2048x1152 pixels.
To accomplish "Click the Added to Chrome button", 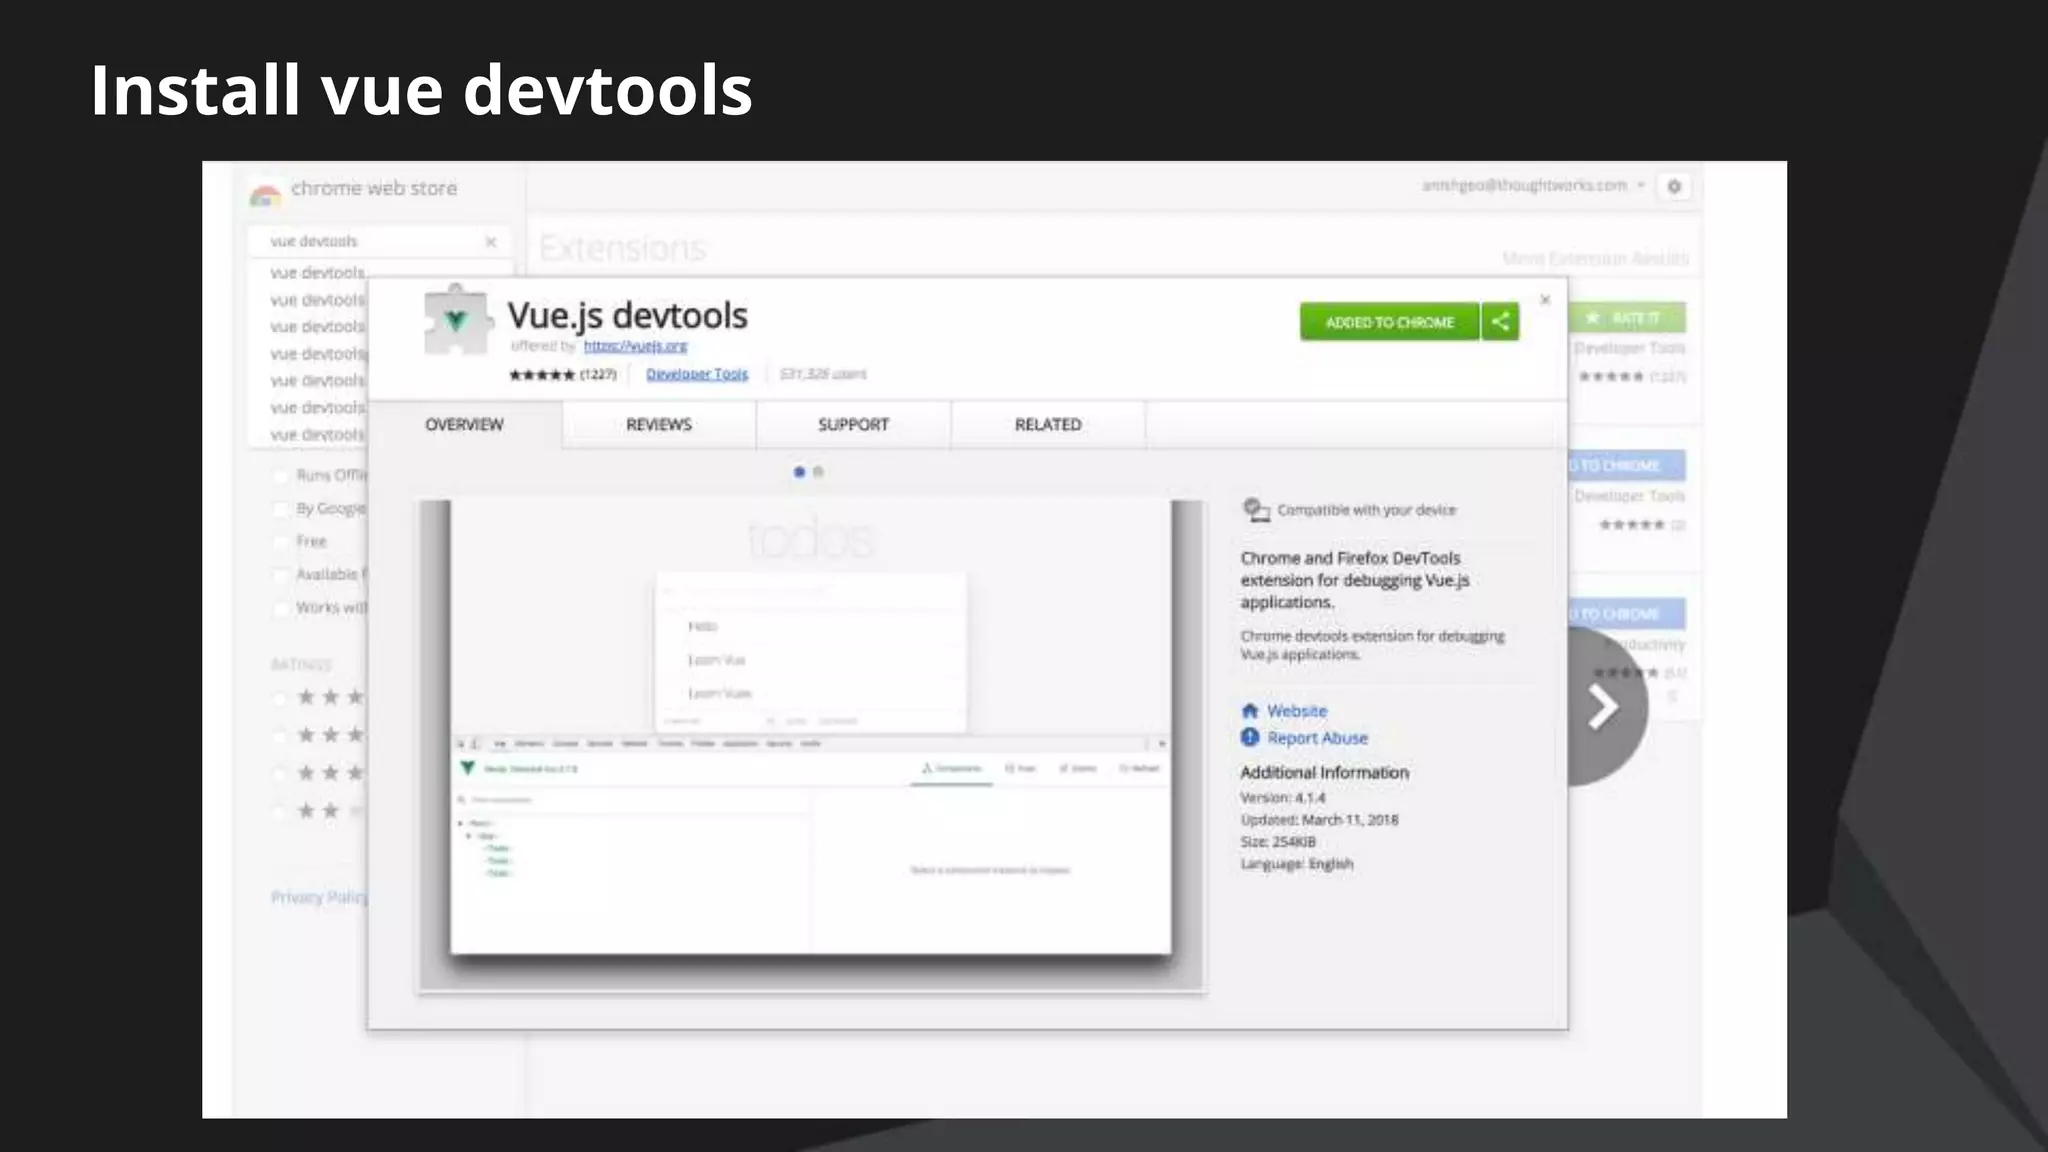I will [1389, 322].
